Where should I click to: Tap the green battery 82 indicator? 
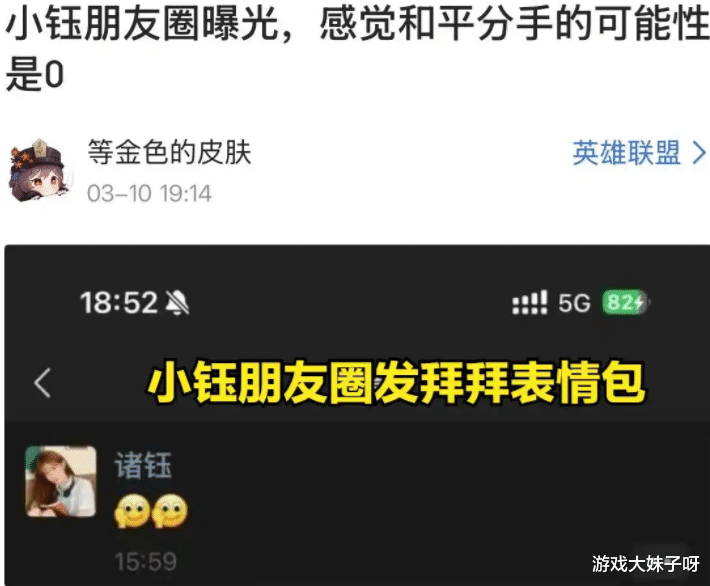tap(625, 302)
